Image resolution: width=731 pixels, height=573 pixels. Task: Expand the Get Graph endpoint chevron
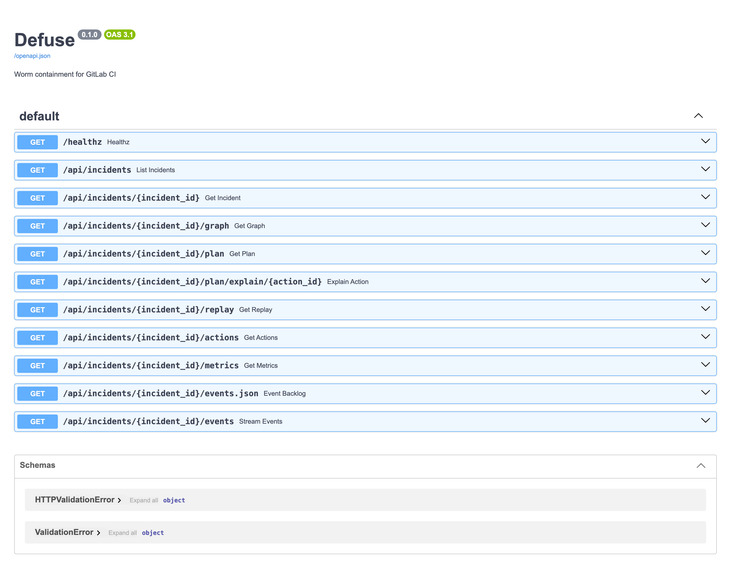(x=705, y=225)
